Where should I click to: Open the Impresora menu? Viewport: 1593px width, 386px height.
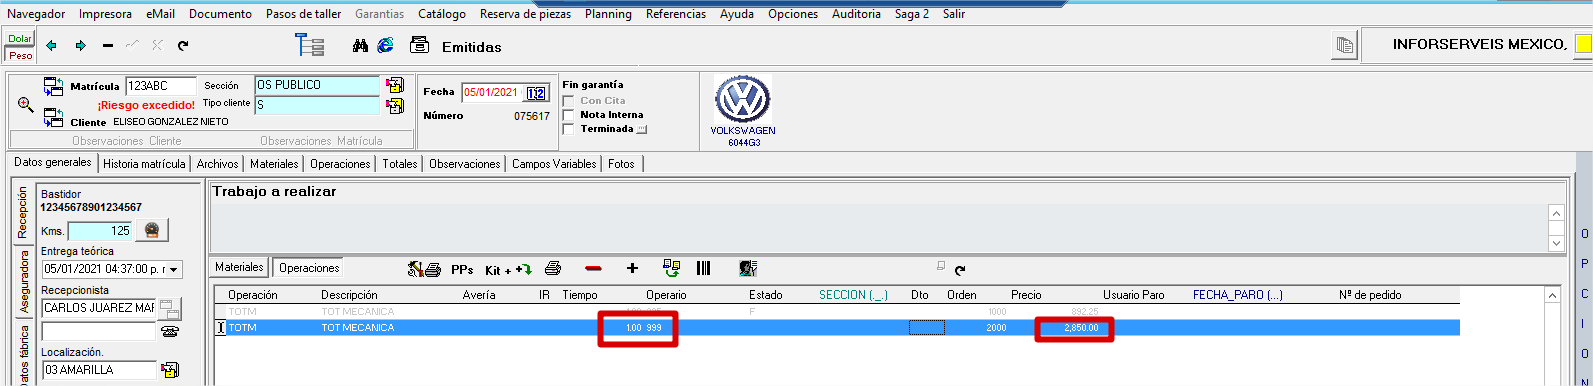[x=105, y=14]
